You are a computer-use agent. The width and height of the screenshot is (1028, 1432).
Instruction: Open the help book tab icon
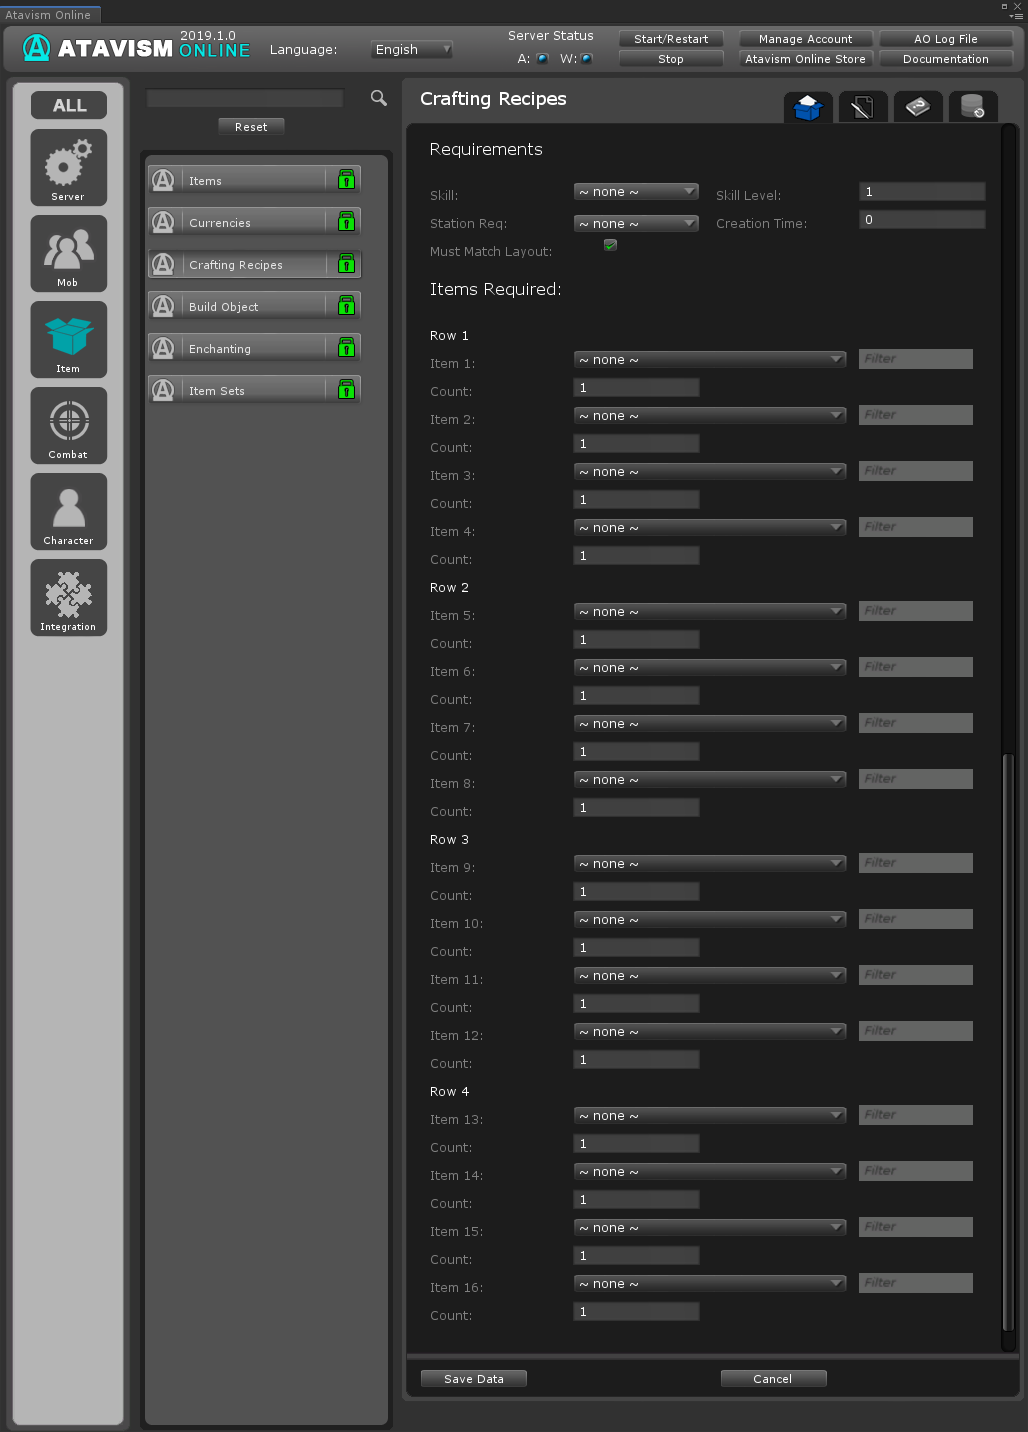(917, 107)
